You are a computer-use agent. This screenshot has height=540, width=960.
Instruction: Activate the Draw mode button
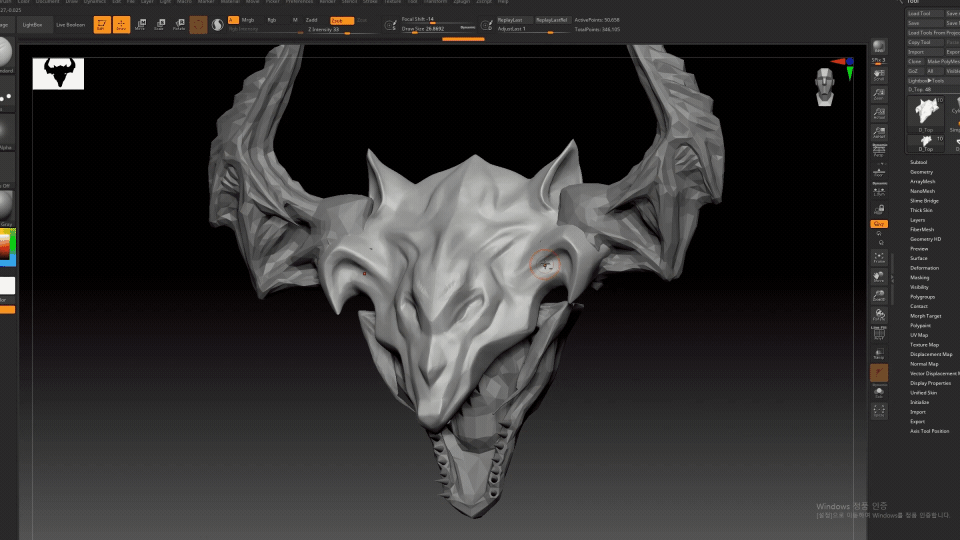tap(121, 25)
